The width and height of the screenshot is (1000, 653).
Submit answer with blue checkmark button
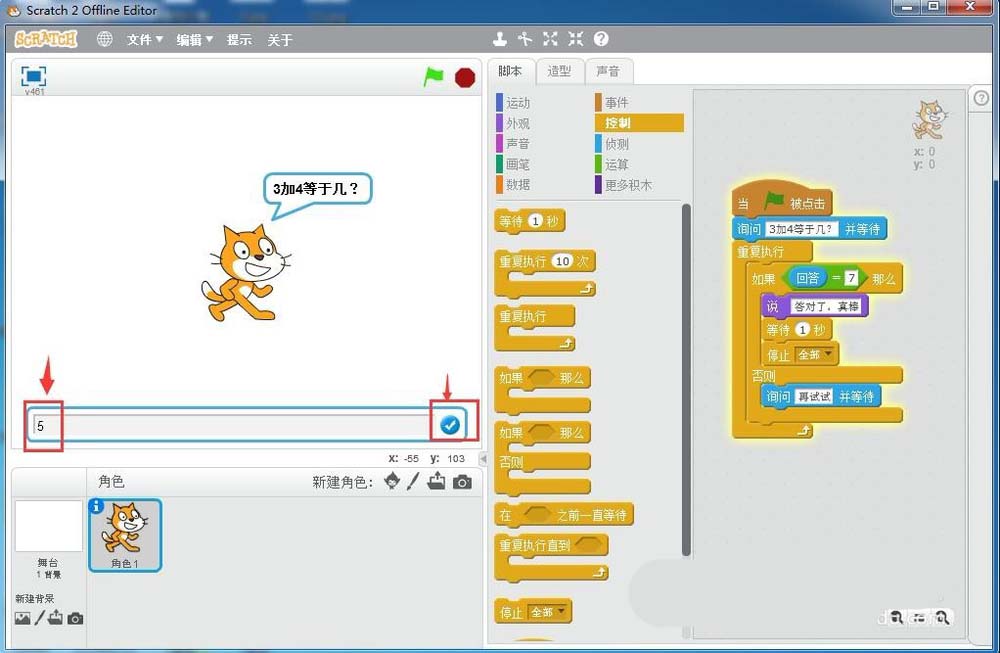click(450, 425)
